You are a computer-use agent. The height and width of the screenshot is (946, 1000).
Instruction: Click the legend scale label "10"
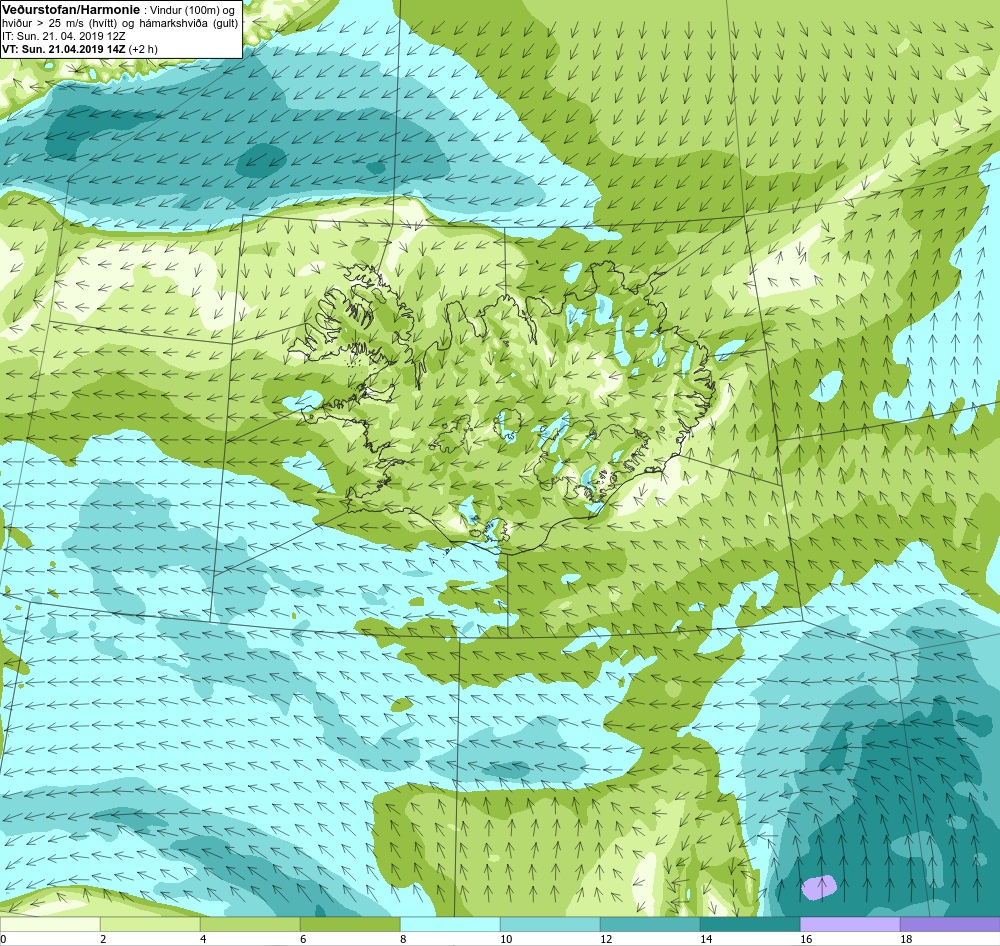(506, 939)
